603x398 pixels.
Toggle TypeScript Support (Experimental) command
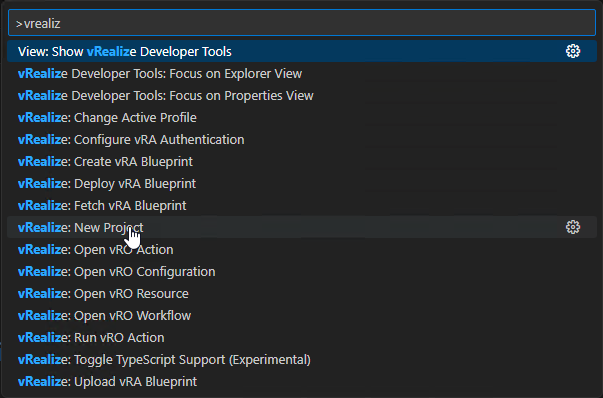[x=302, y=360]
